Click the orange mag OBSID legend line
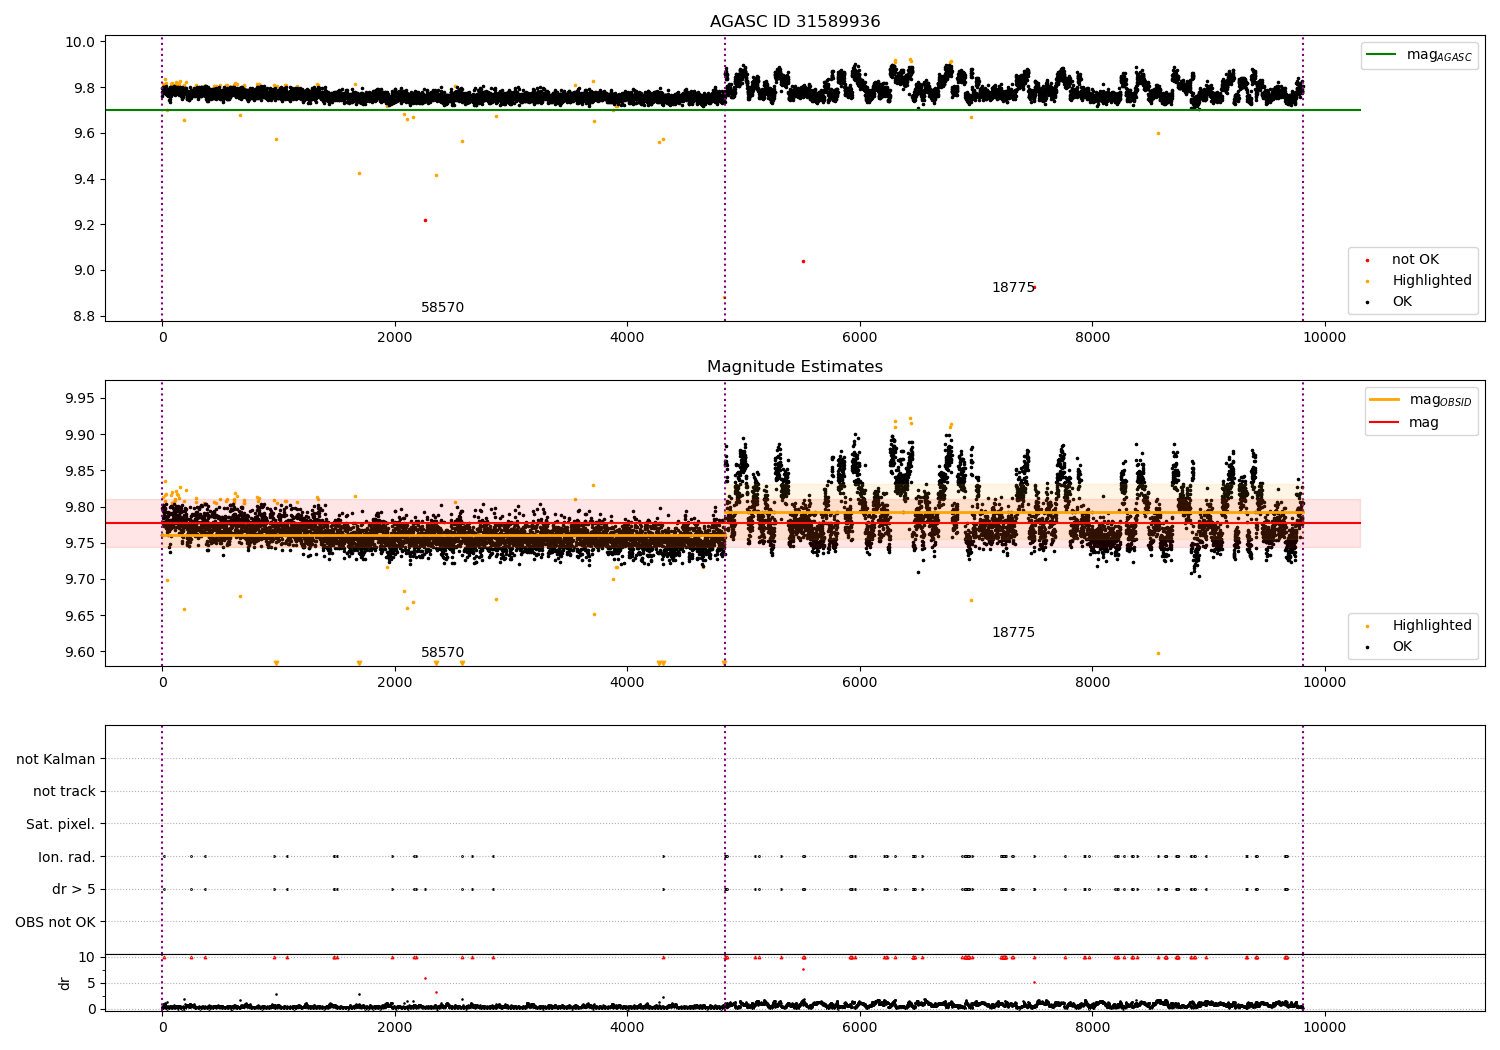The width and height of the screenshot is (1500, 1050). [x=1385, y=400]
